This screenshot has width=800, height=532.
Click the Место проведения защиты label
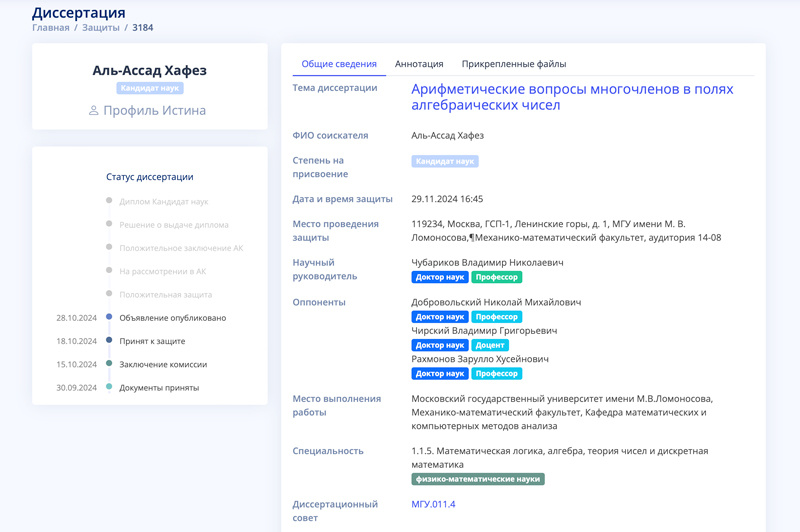pos(335,231)
